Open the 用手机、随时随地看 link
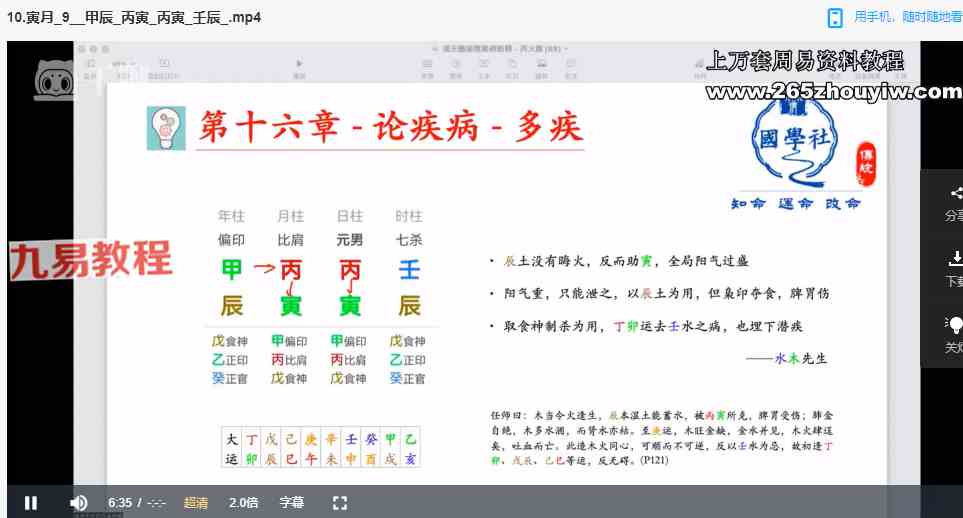The image size is (963, 518). pos(907,18)
